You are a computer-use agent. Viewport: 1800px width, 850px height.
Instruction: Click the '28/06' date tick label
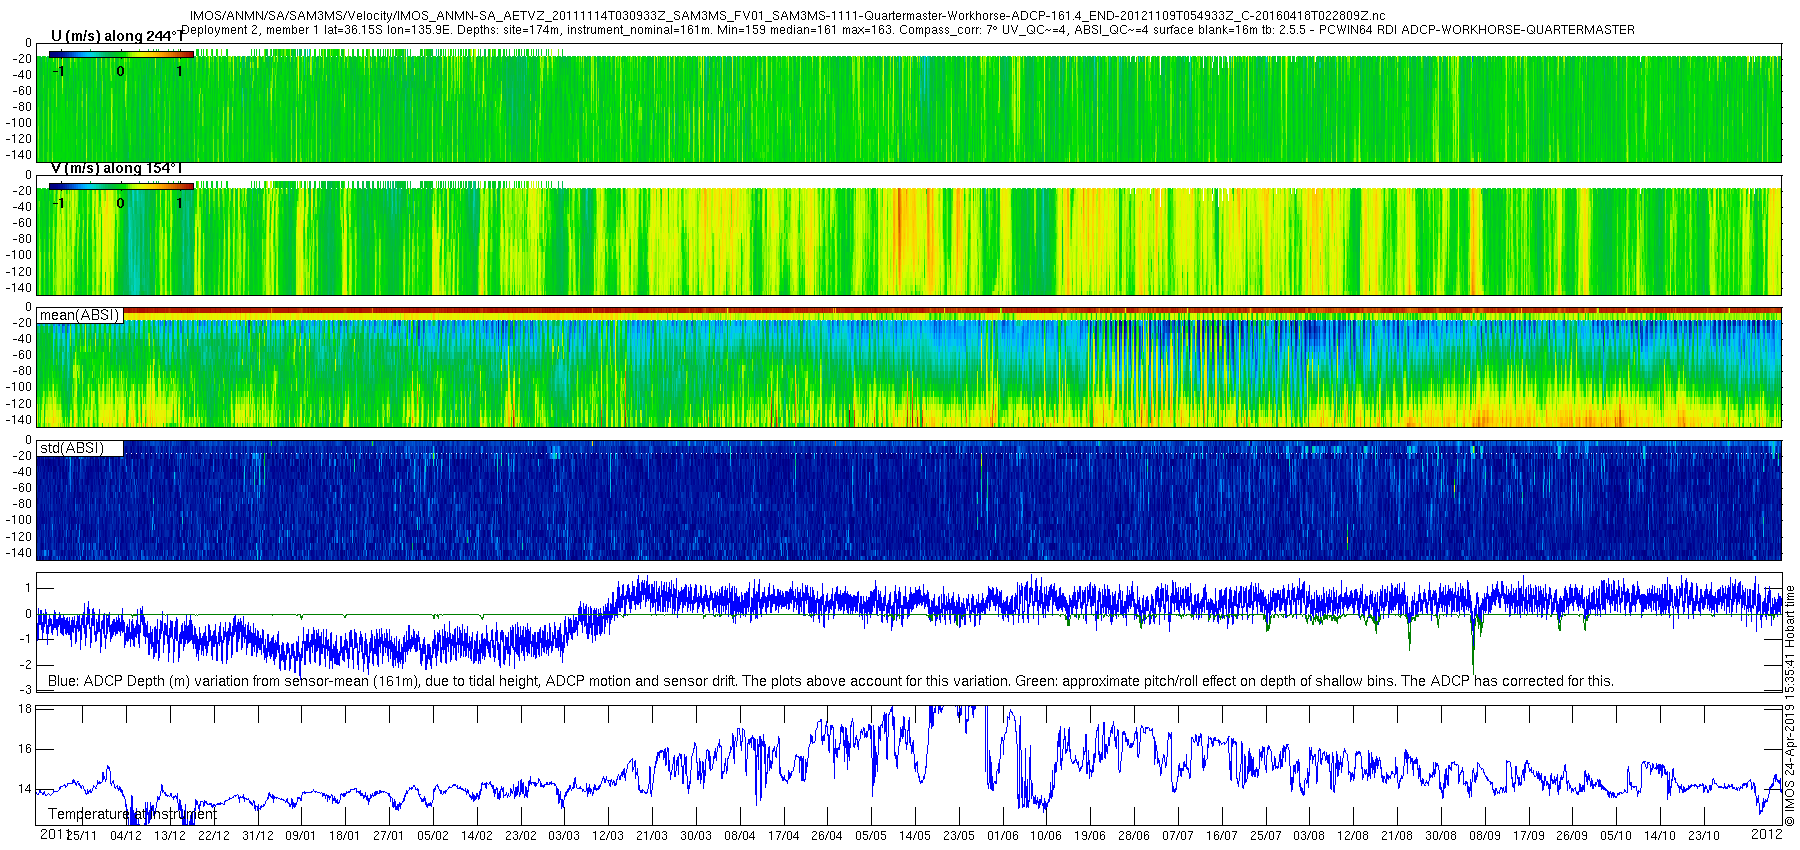coord(1134,836)
